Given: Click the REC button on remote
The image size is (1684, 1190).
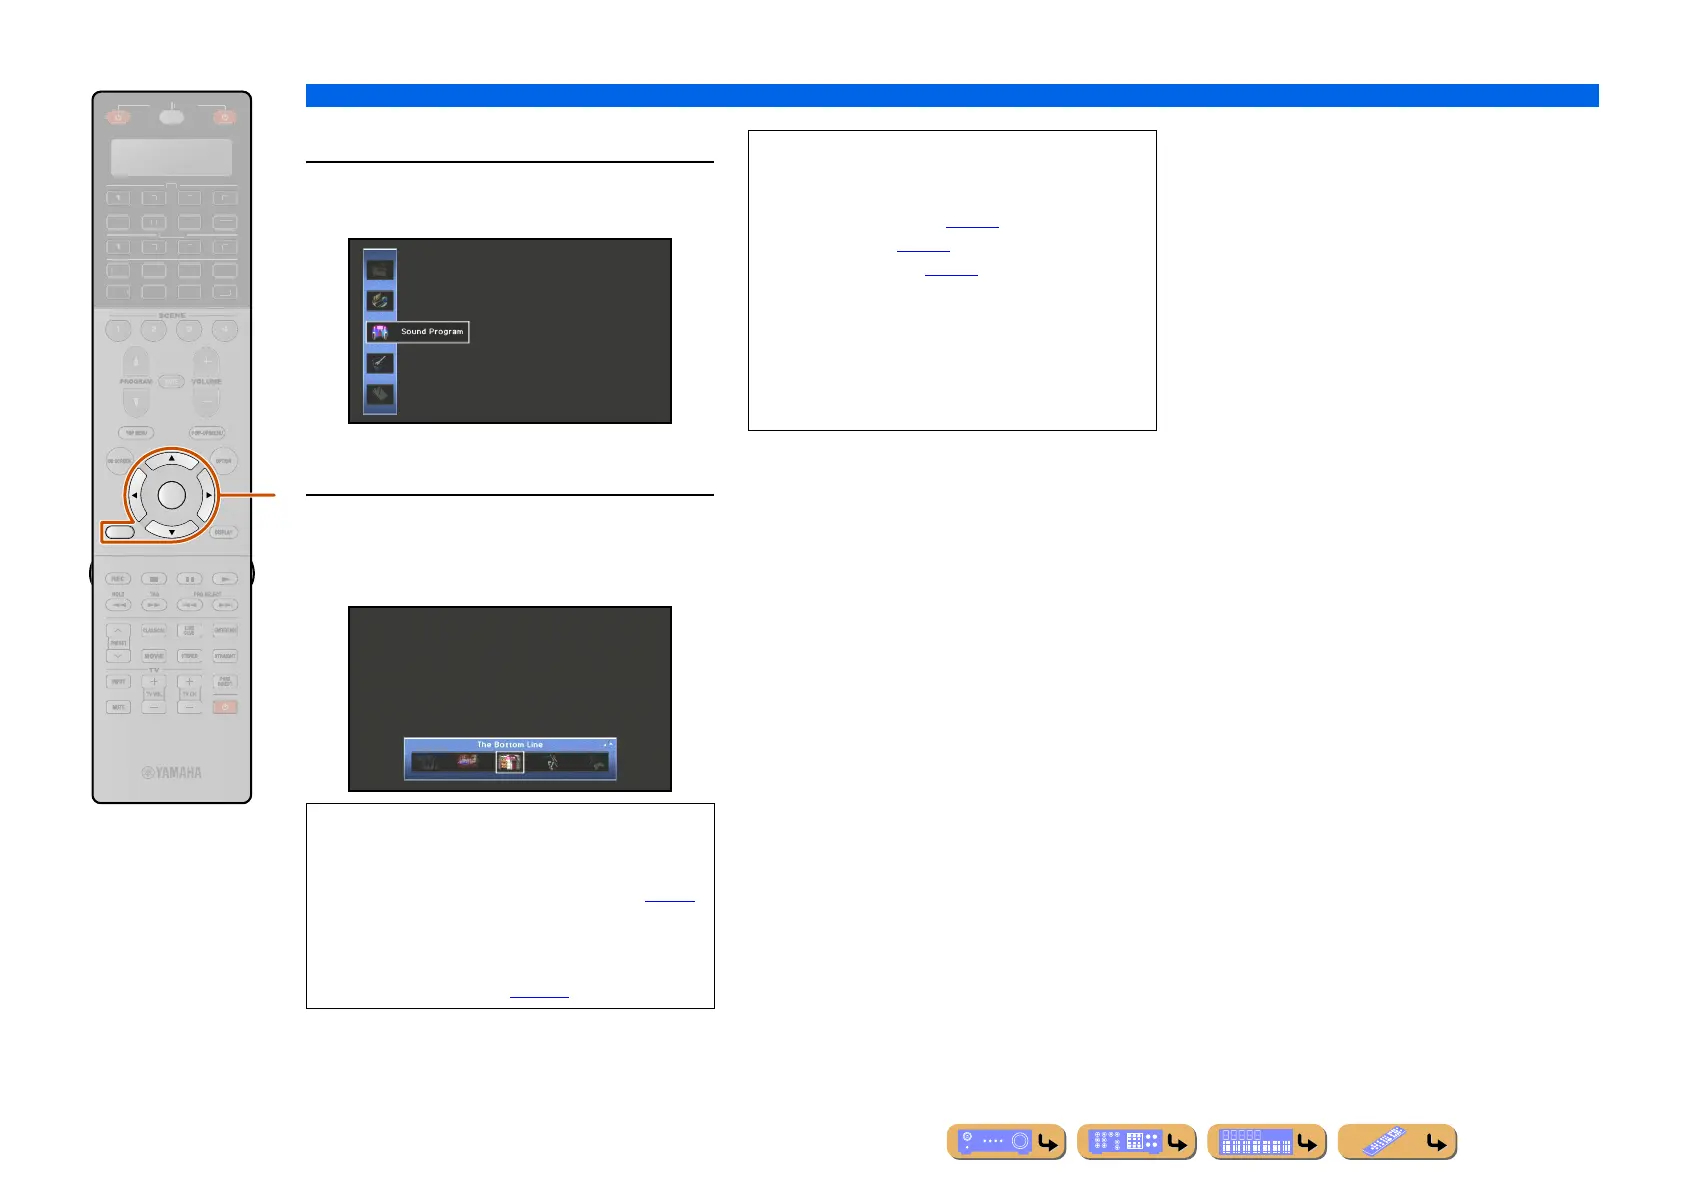Looking at the screenshot, I should click(118, 579).
